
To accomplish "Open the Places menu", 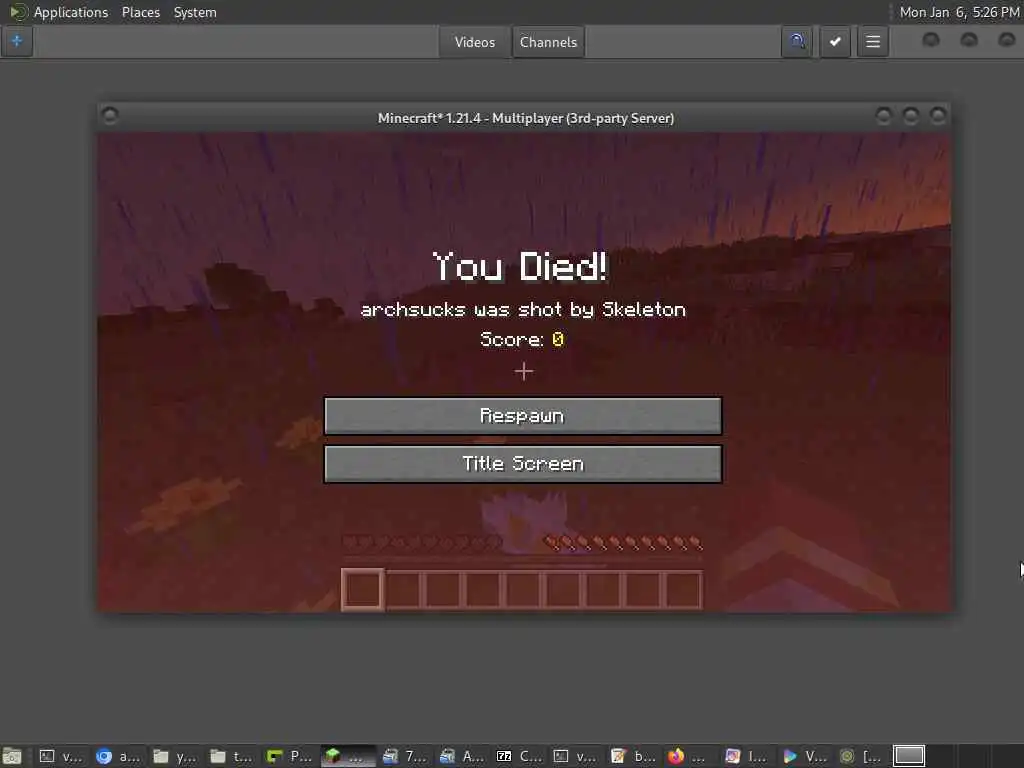I will [140, 12].
